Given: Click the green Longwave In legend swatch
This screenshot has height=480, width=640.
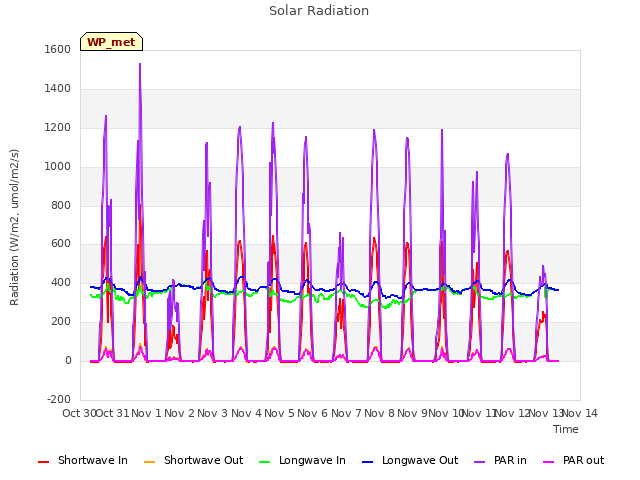Looking at the screenshot, I should coord(264,462).
